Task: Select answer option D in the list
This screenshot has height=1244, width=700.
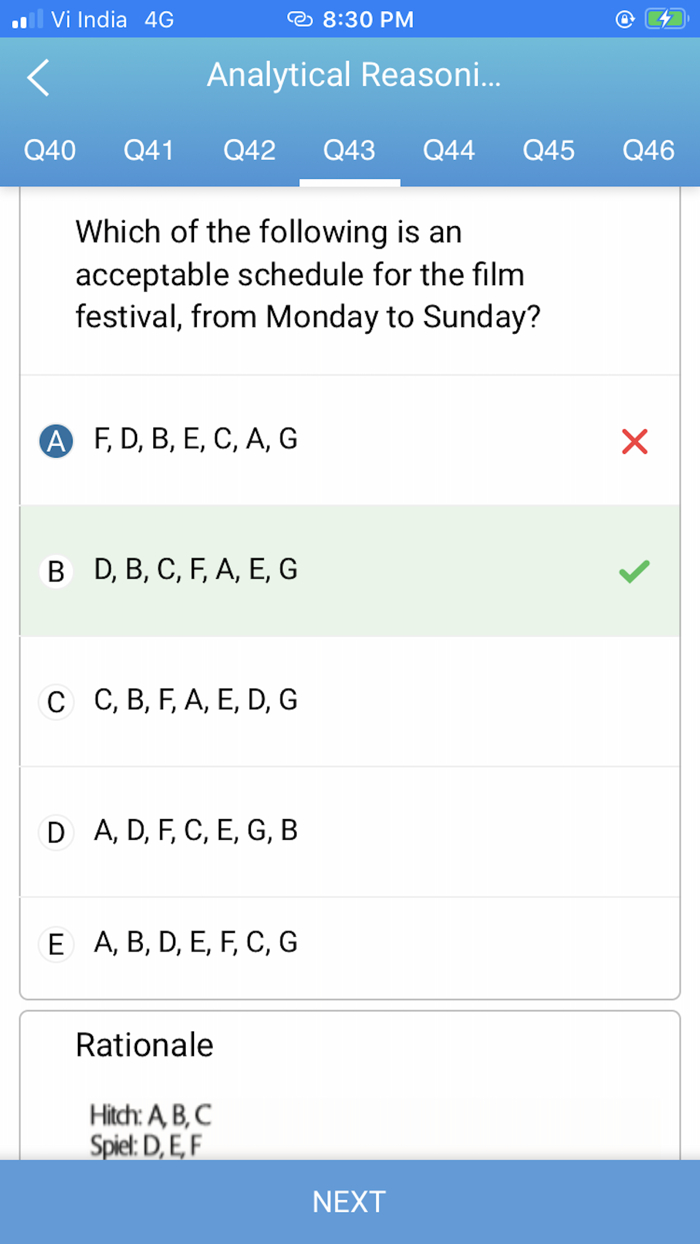Action: pyautogui.click(x=195, y=831)
